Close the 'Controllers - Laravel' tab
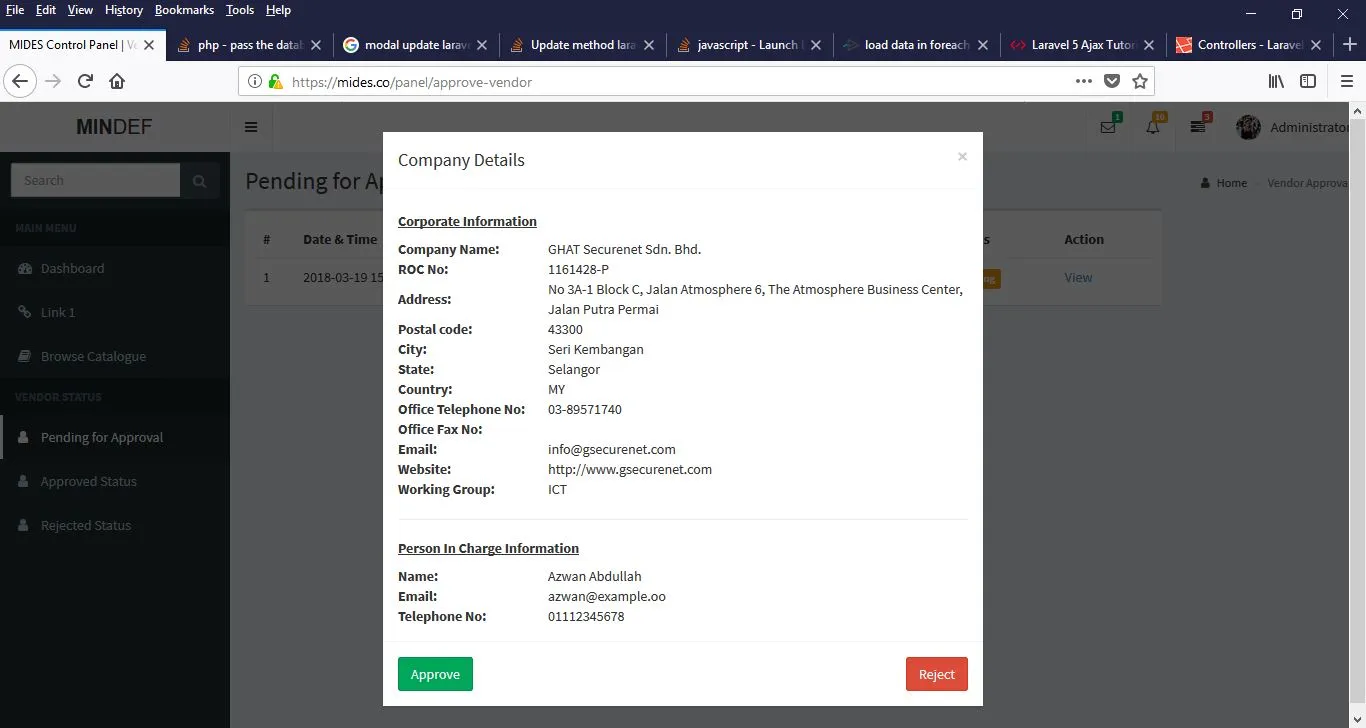Viewport: 1366px width, 728px height. [1316, 45]
